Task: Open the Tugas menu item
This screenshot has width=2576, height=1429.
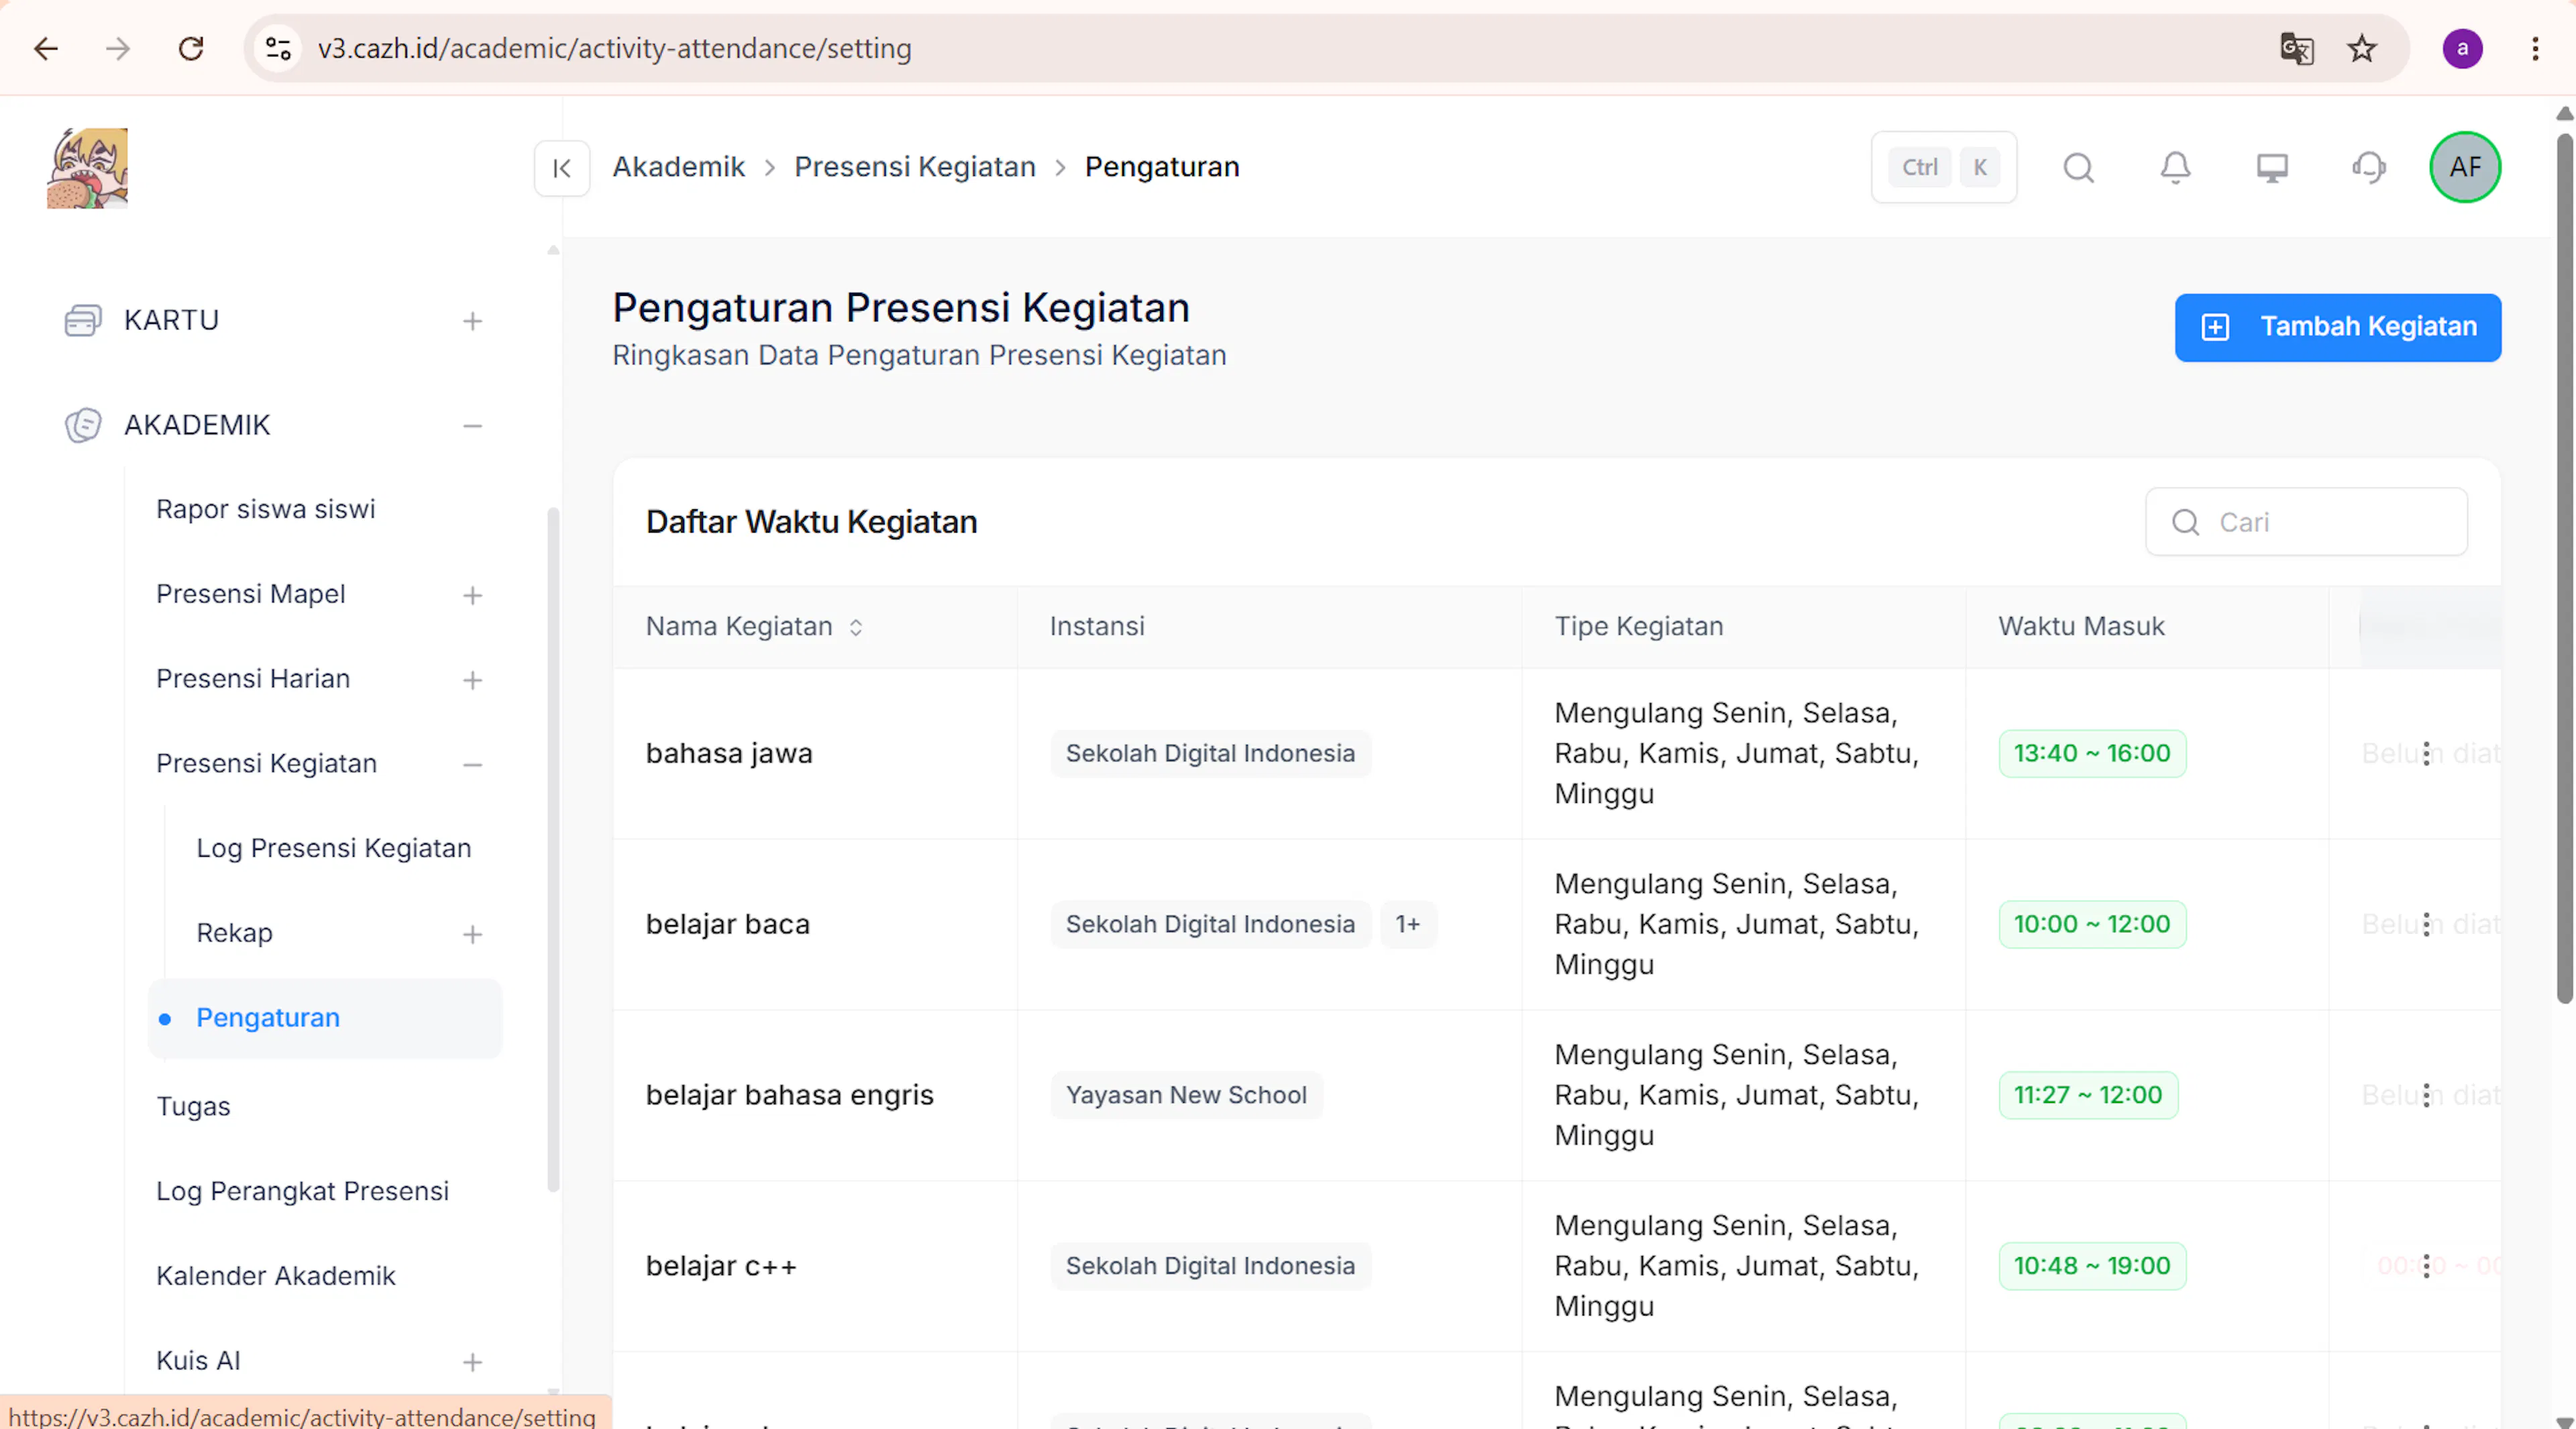Action: (x=193, y=1106)
